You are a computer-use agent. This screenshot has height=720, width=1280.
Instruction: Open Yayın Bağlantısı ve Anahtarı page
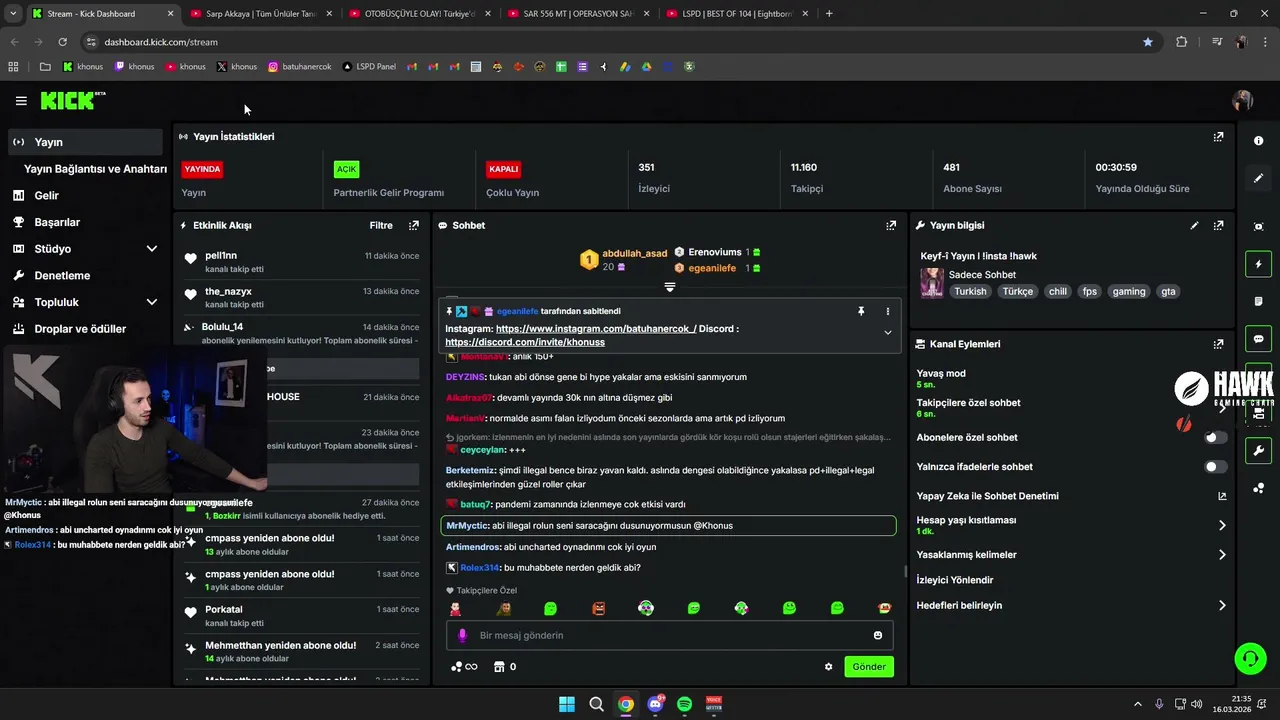click(x=95, y=169)
